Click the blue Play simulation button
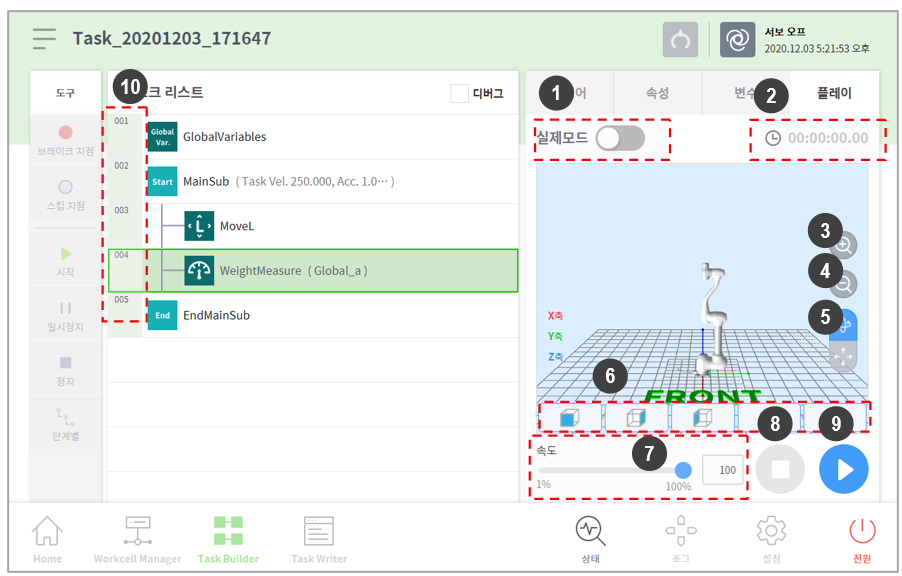 [843, 469]
